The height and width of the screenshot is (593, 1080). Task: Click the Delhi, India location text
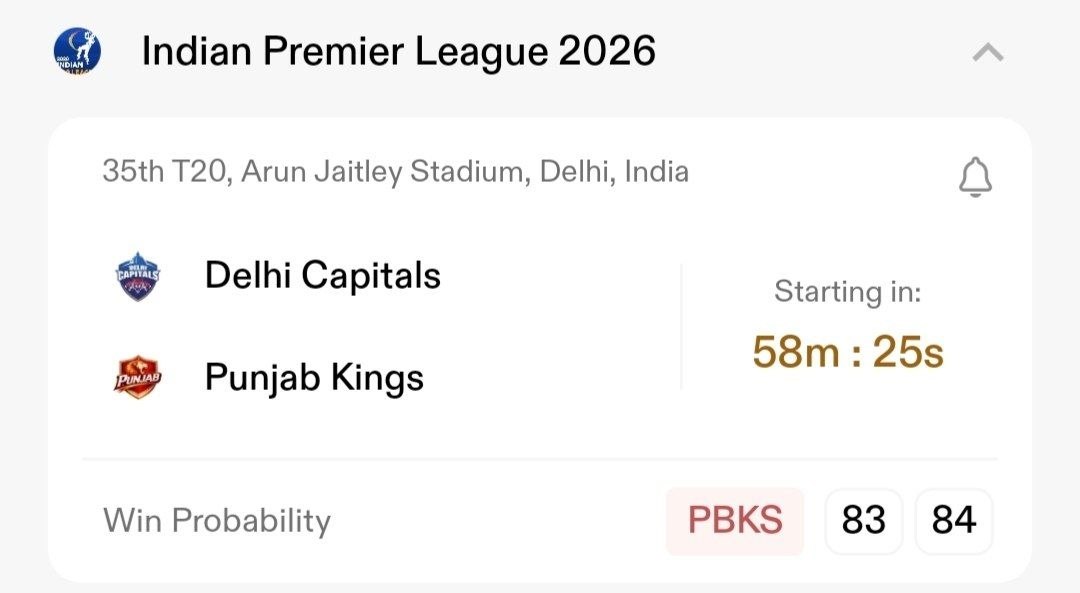[x=614, y=172]
